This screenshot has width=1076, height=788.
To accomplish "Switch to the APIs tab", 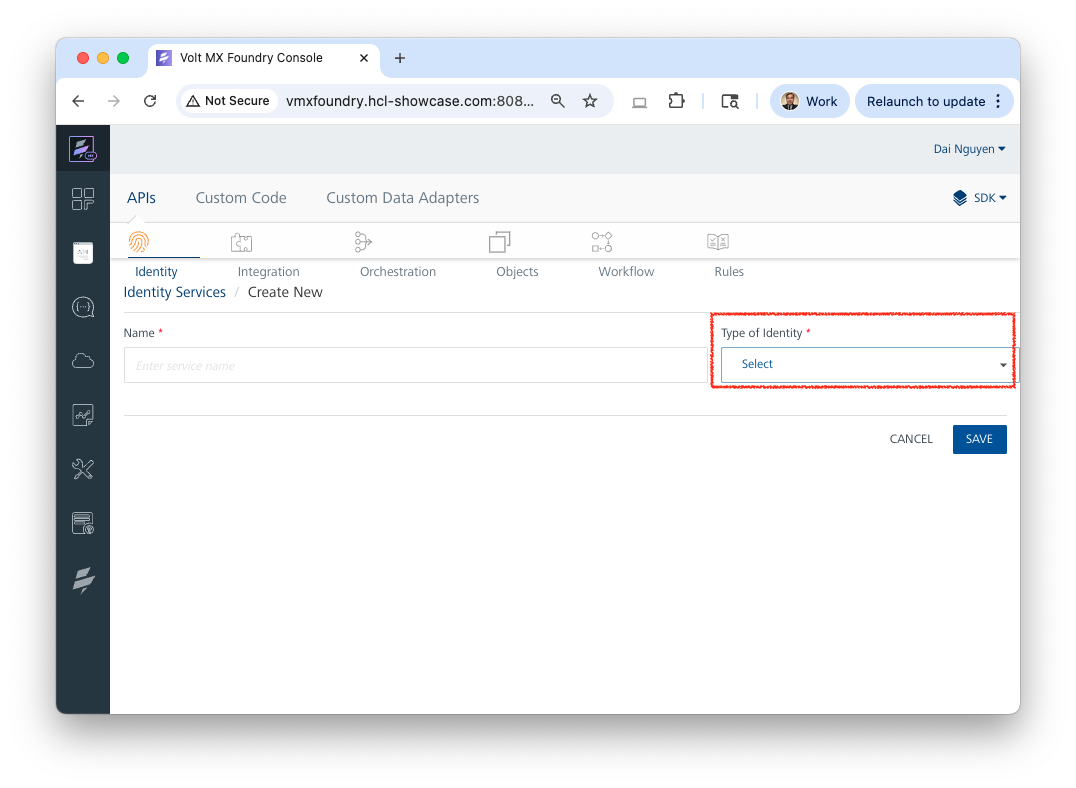I will pyautogui.click(x=141, y=198).
